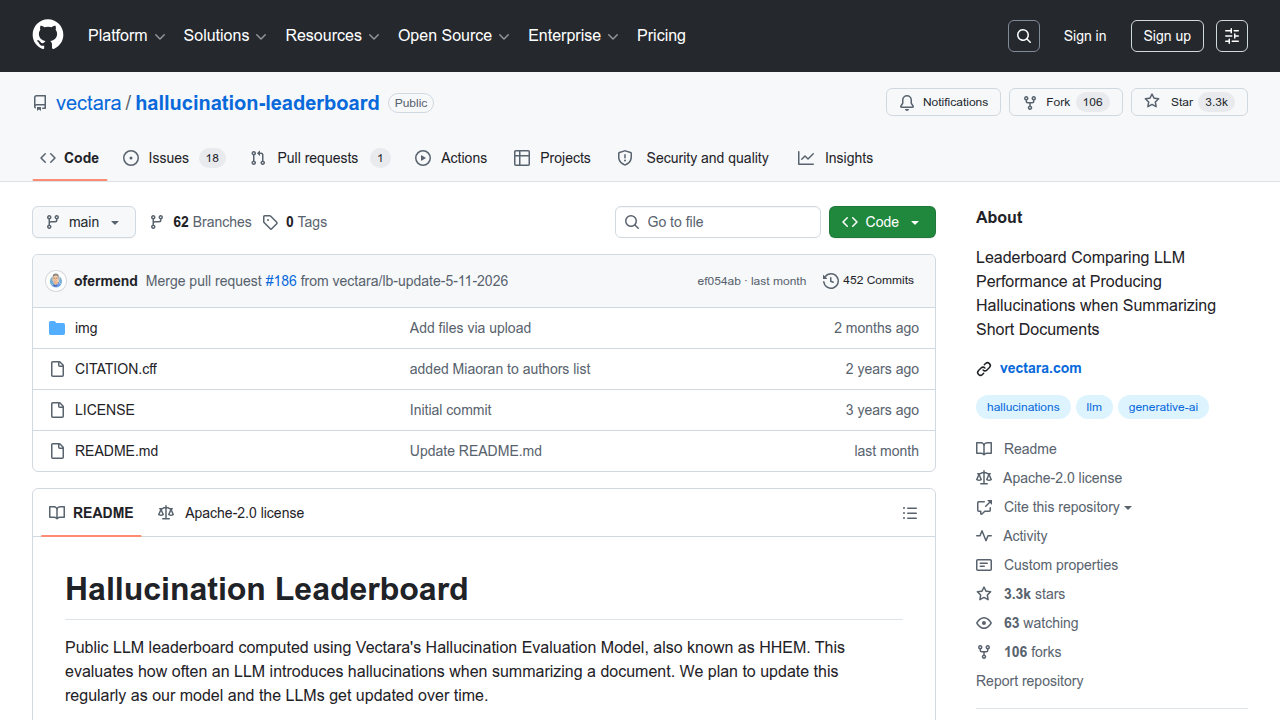The width and height of the screenshot is (1280, 720).
Task: Select the README tab in file viewer
Action: coord(91,513)
